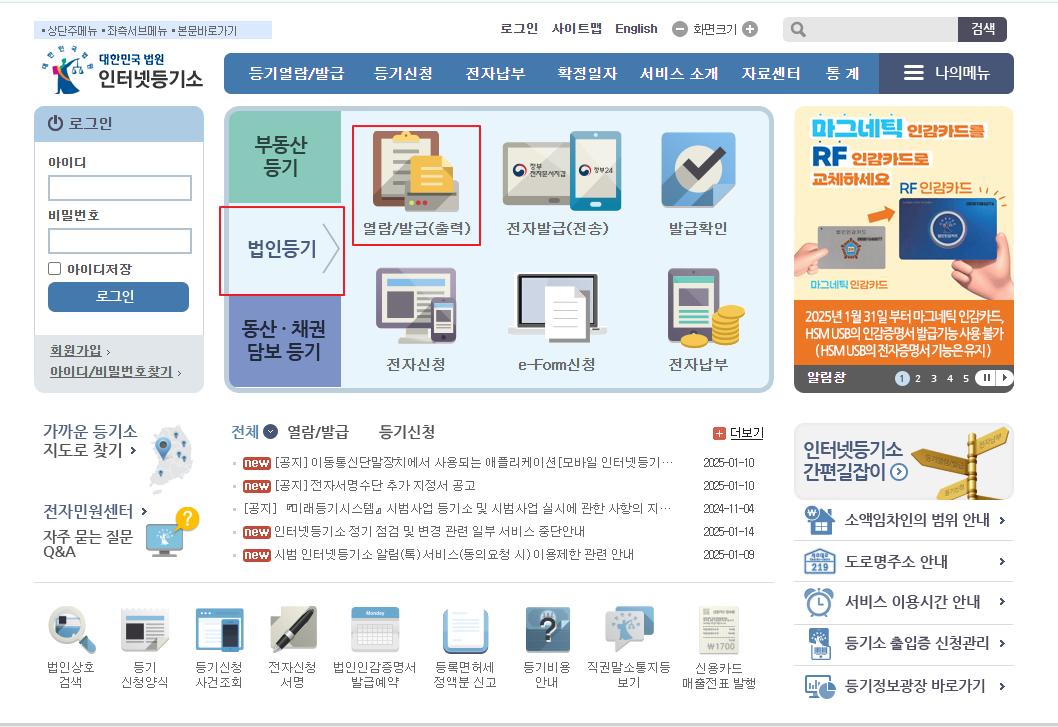Open the 확정일자 menu
This screenshot has height=727, width=1058.
587,73
